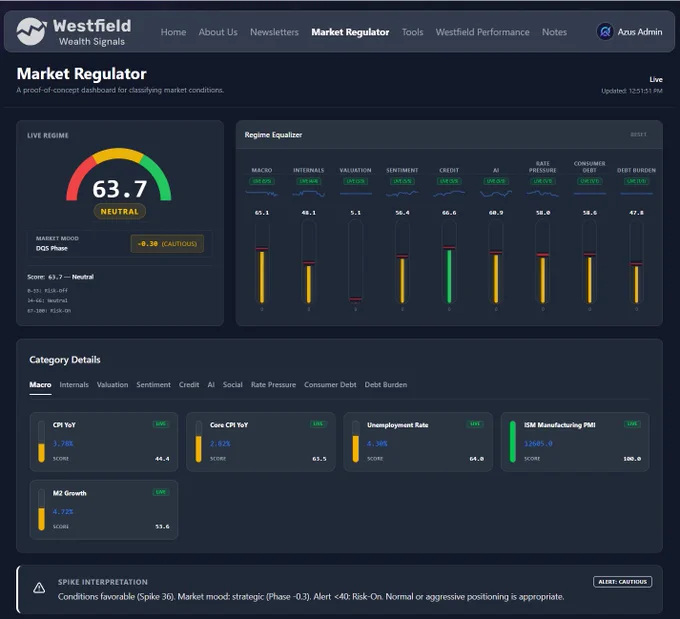Click the 65.1 Macro equalizer score
Viewport: 680px width, 619px height.
coord(262,213)
